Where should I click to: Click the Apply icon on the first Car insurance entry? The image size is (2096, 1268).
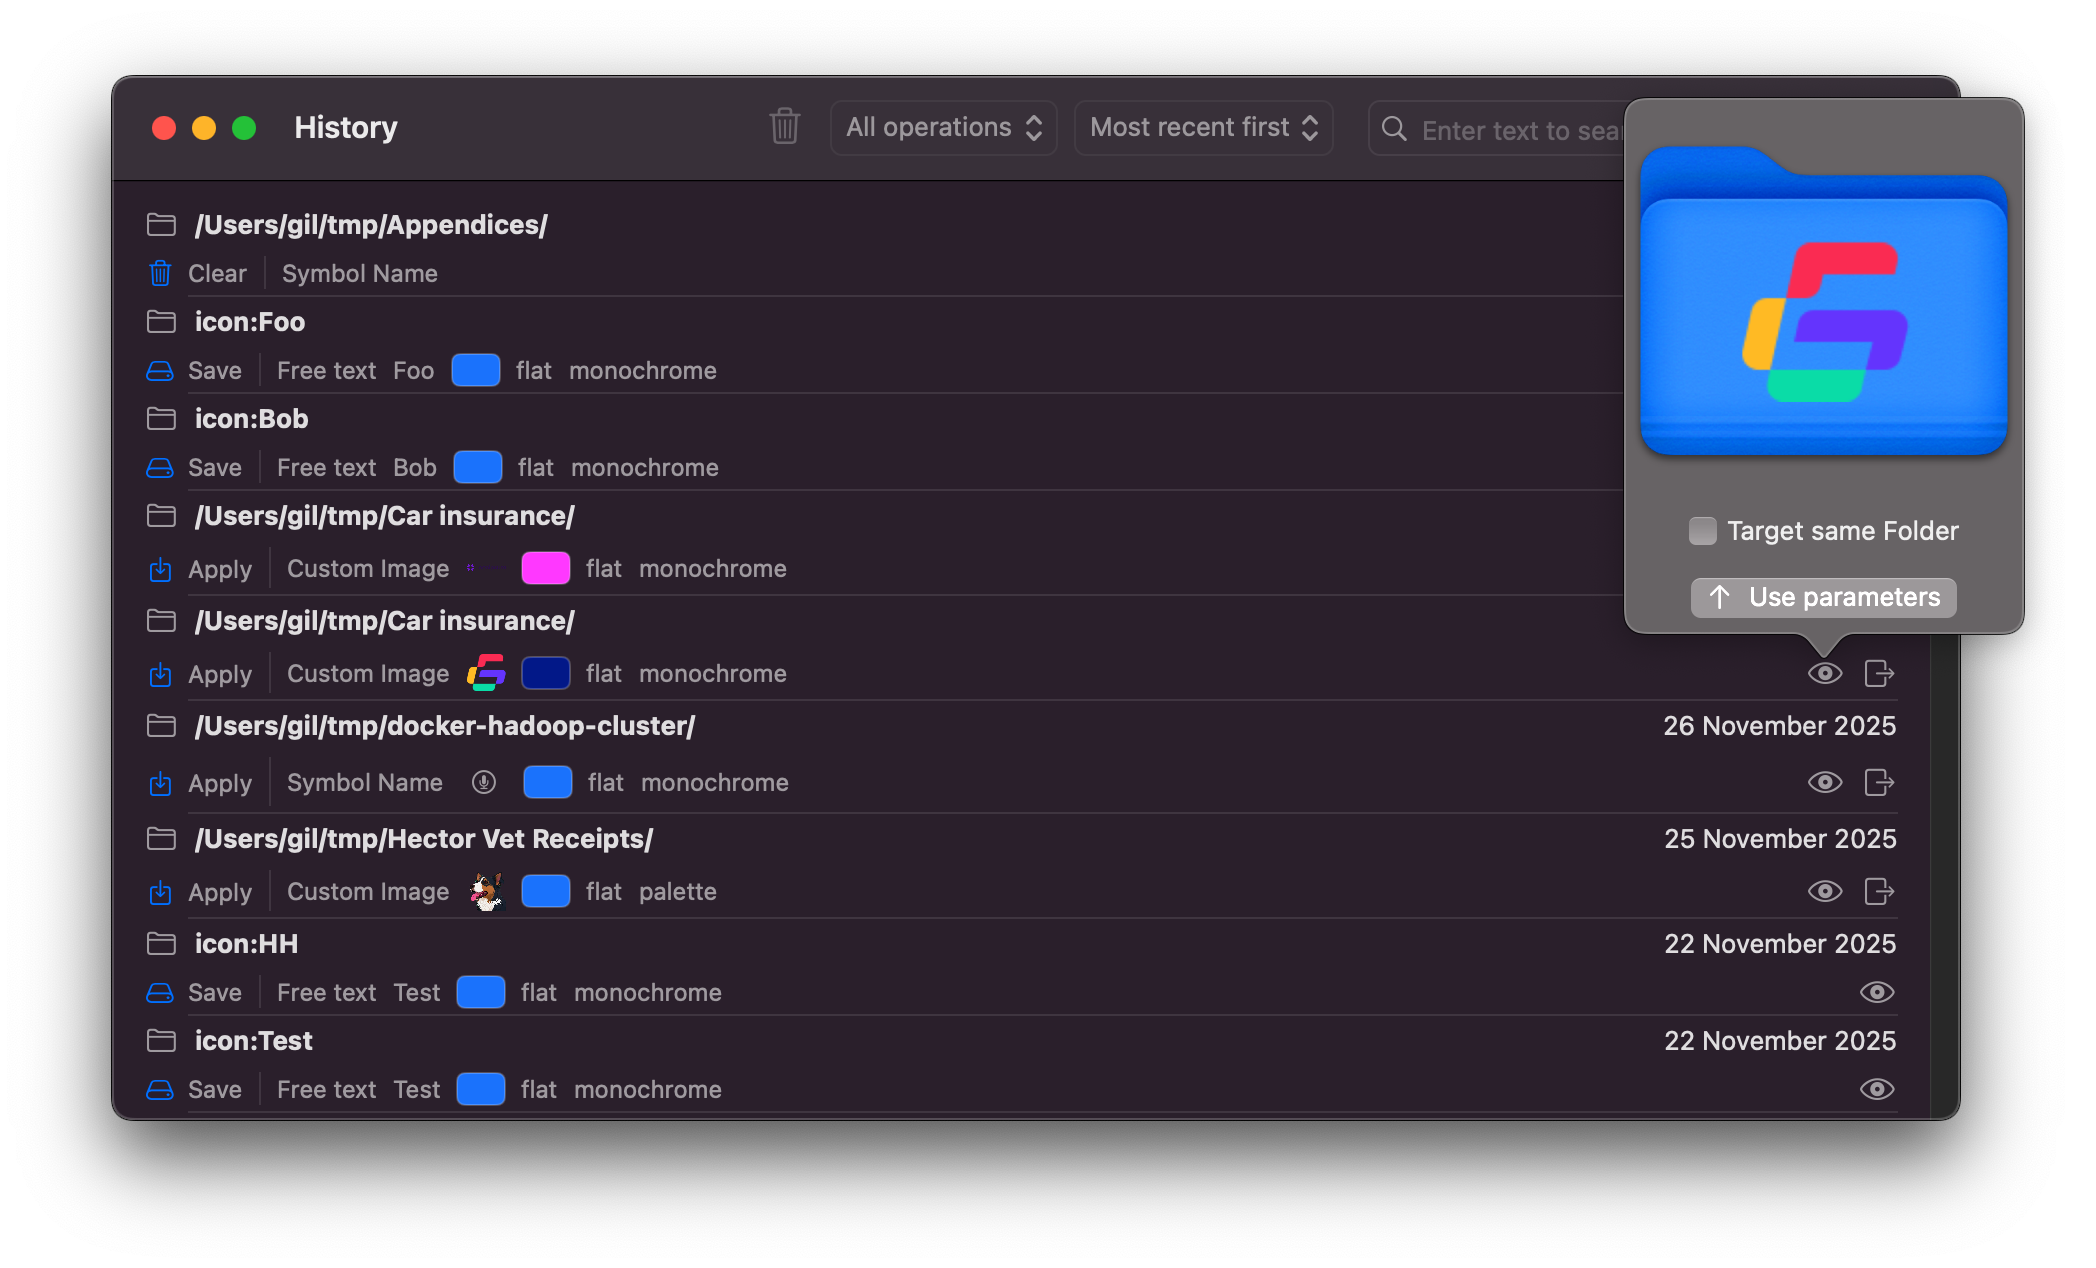(161, 568)
